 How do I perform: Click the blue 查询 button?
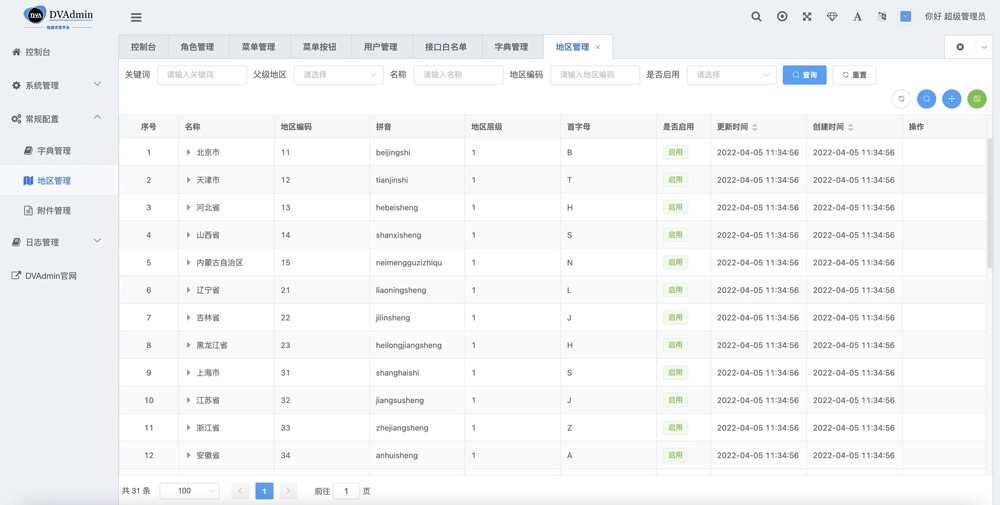[804, 75]
